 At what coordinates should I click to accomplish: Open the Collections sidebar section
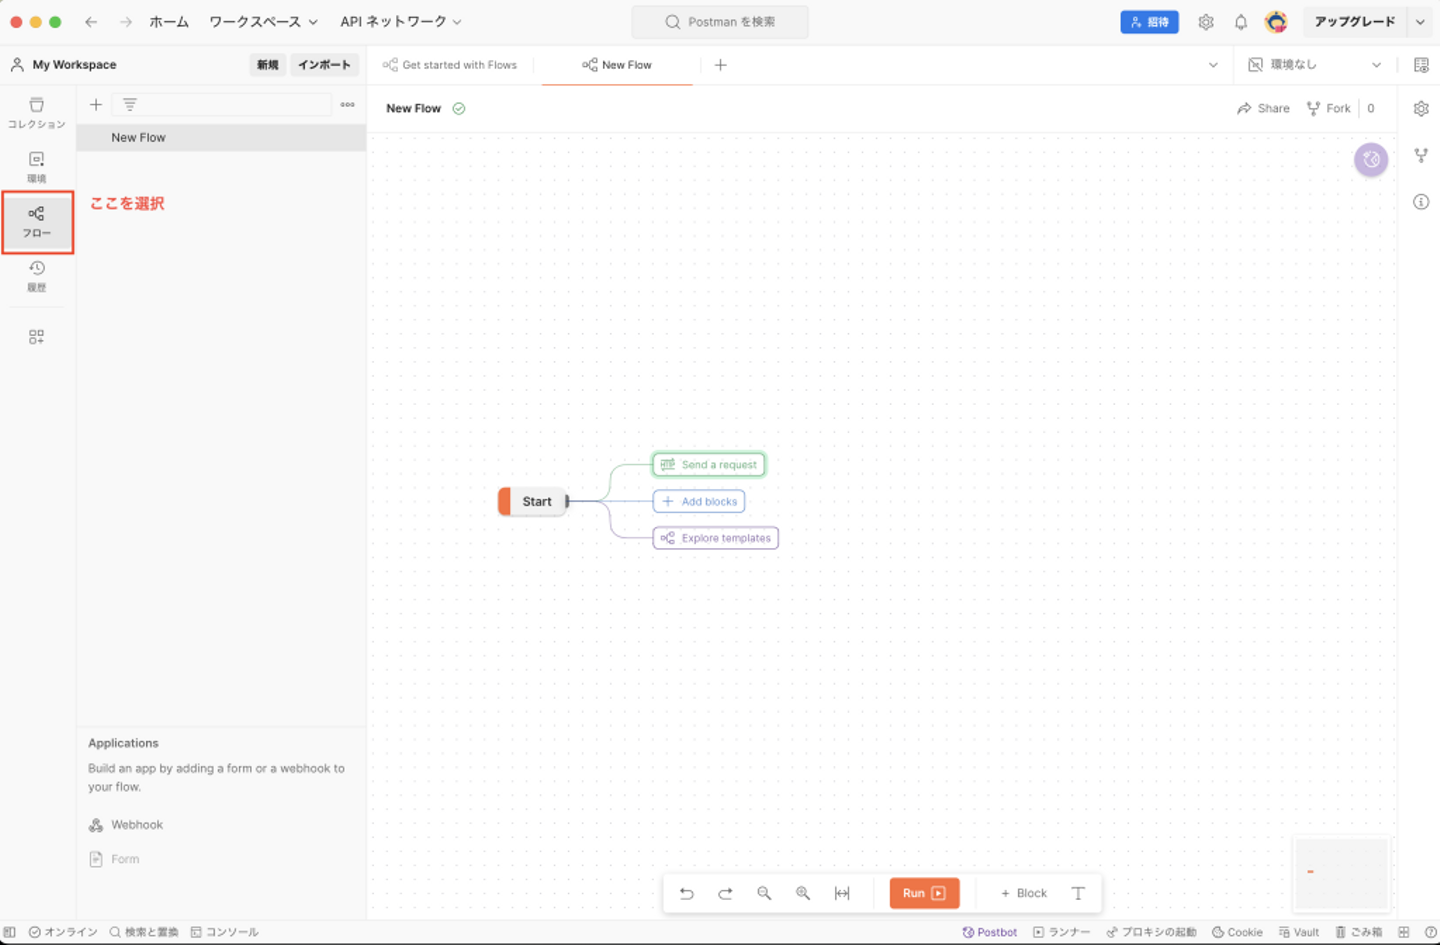tap(37, 112)
